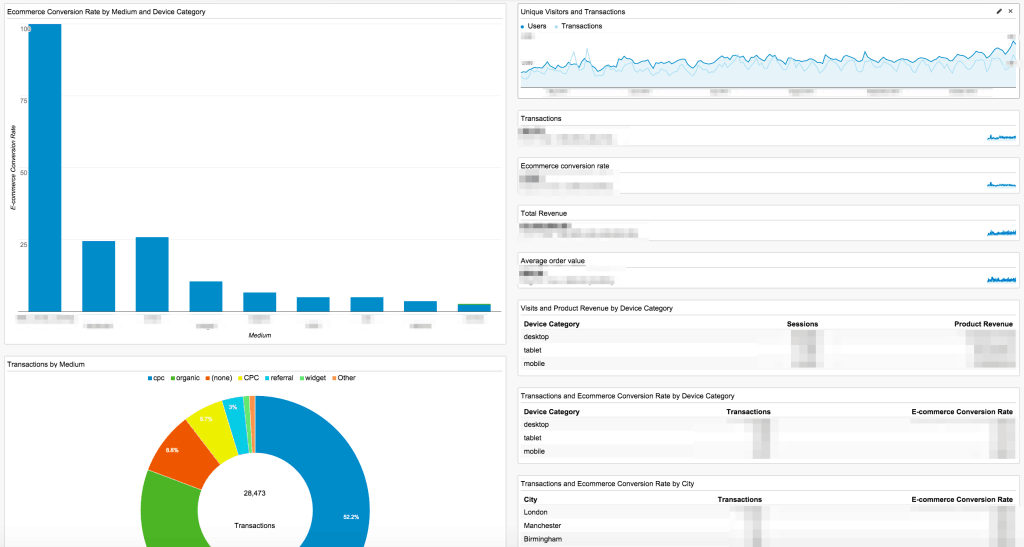This screenshot has width=1024, height=547.
Task: Open the Total Revenue sparkline
Action: pos(1002,232)
